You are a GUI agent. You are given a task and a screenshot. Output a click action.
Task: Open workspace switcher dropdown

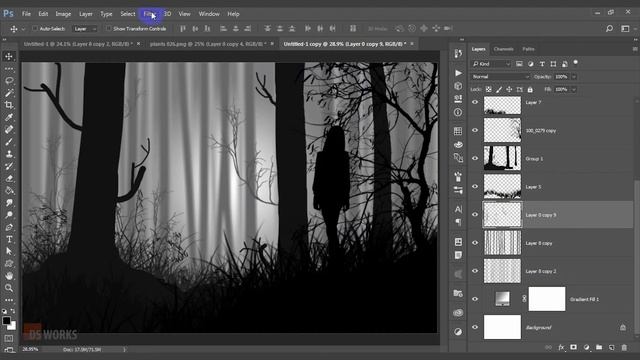(x=625, y=29)
